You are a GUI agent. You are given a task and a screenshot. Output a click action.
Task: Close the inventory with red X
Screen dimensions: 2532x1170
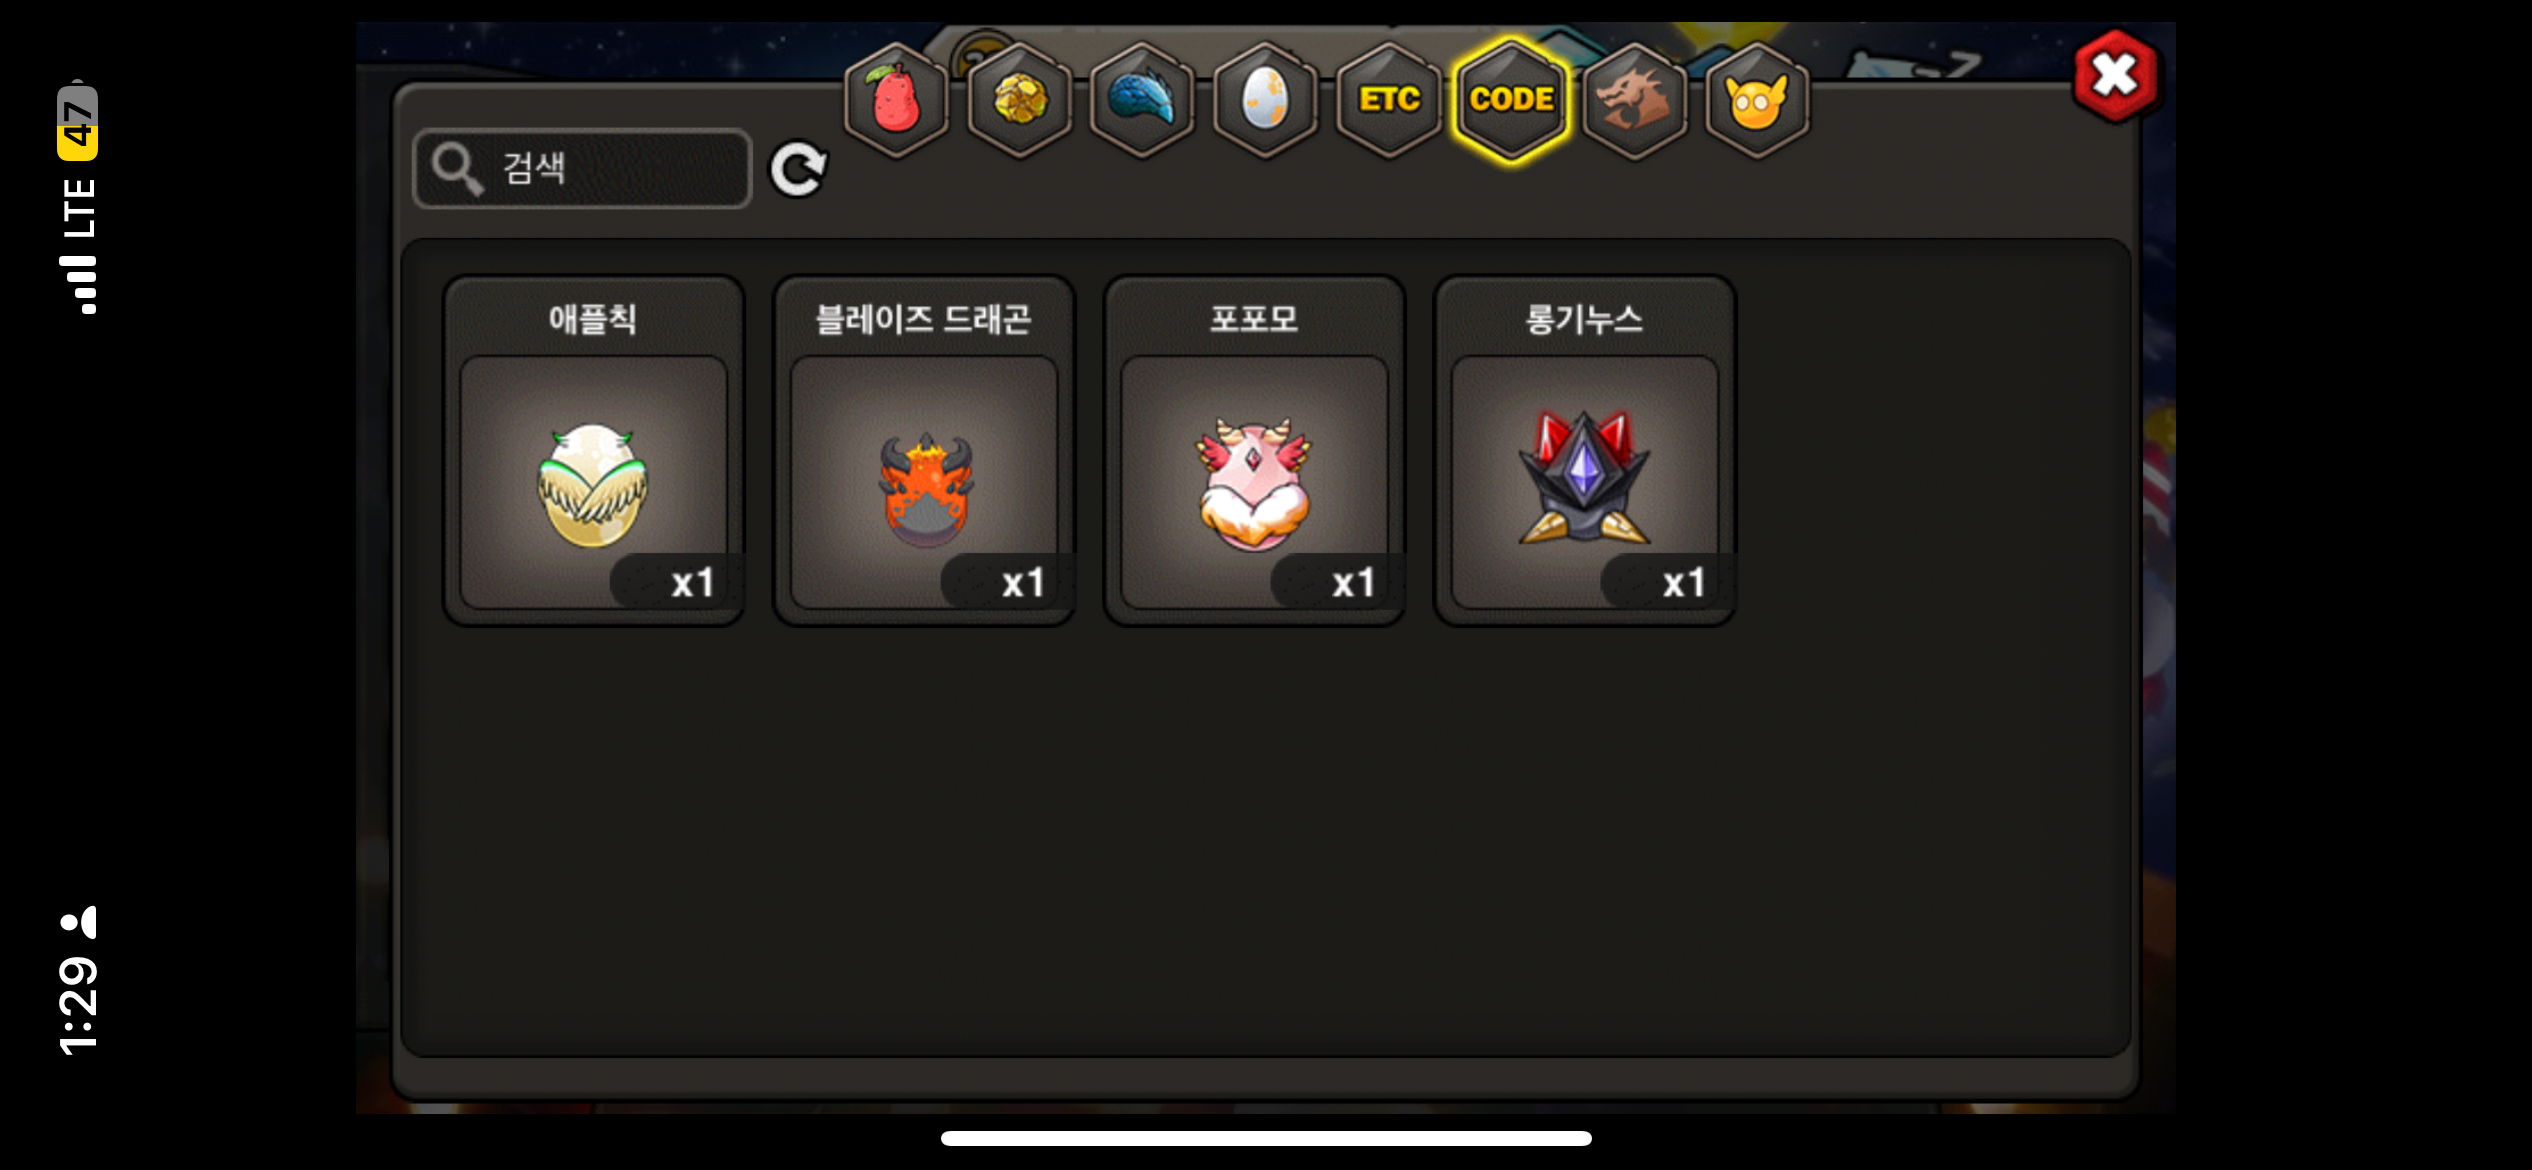pos(2114,76)
